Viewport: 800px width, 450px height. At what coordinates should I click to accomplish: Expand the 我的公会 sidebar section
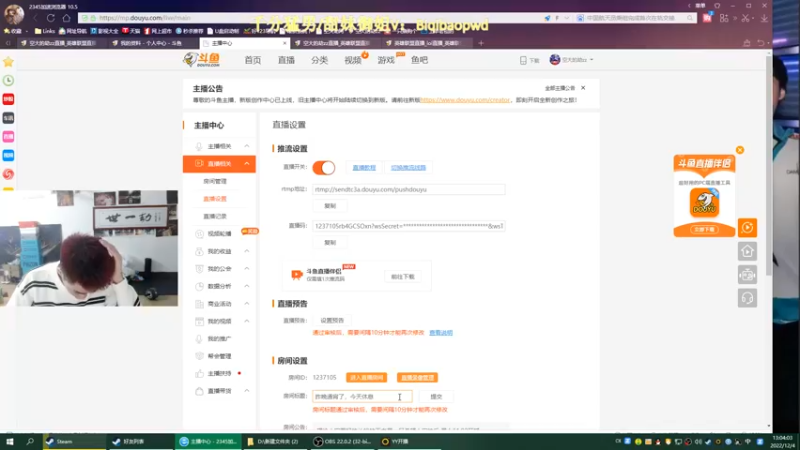click(x=246, y=268)
